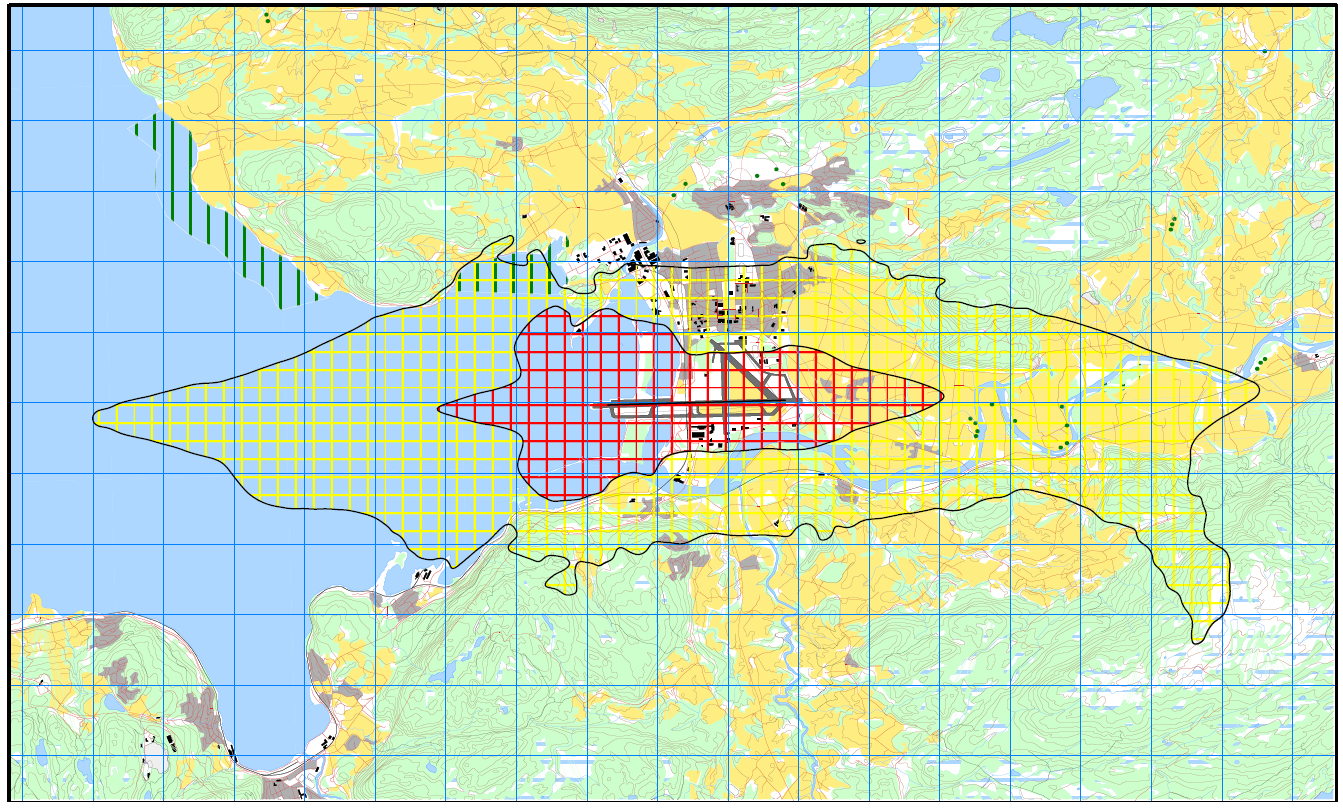Select the red-gridded inner noise zone
The image size is (1343, 808).
691,403
